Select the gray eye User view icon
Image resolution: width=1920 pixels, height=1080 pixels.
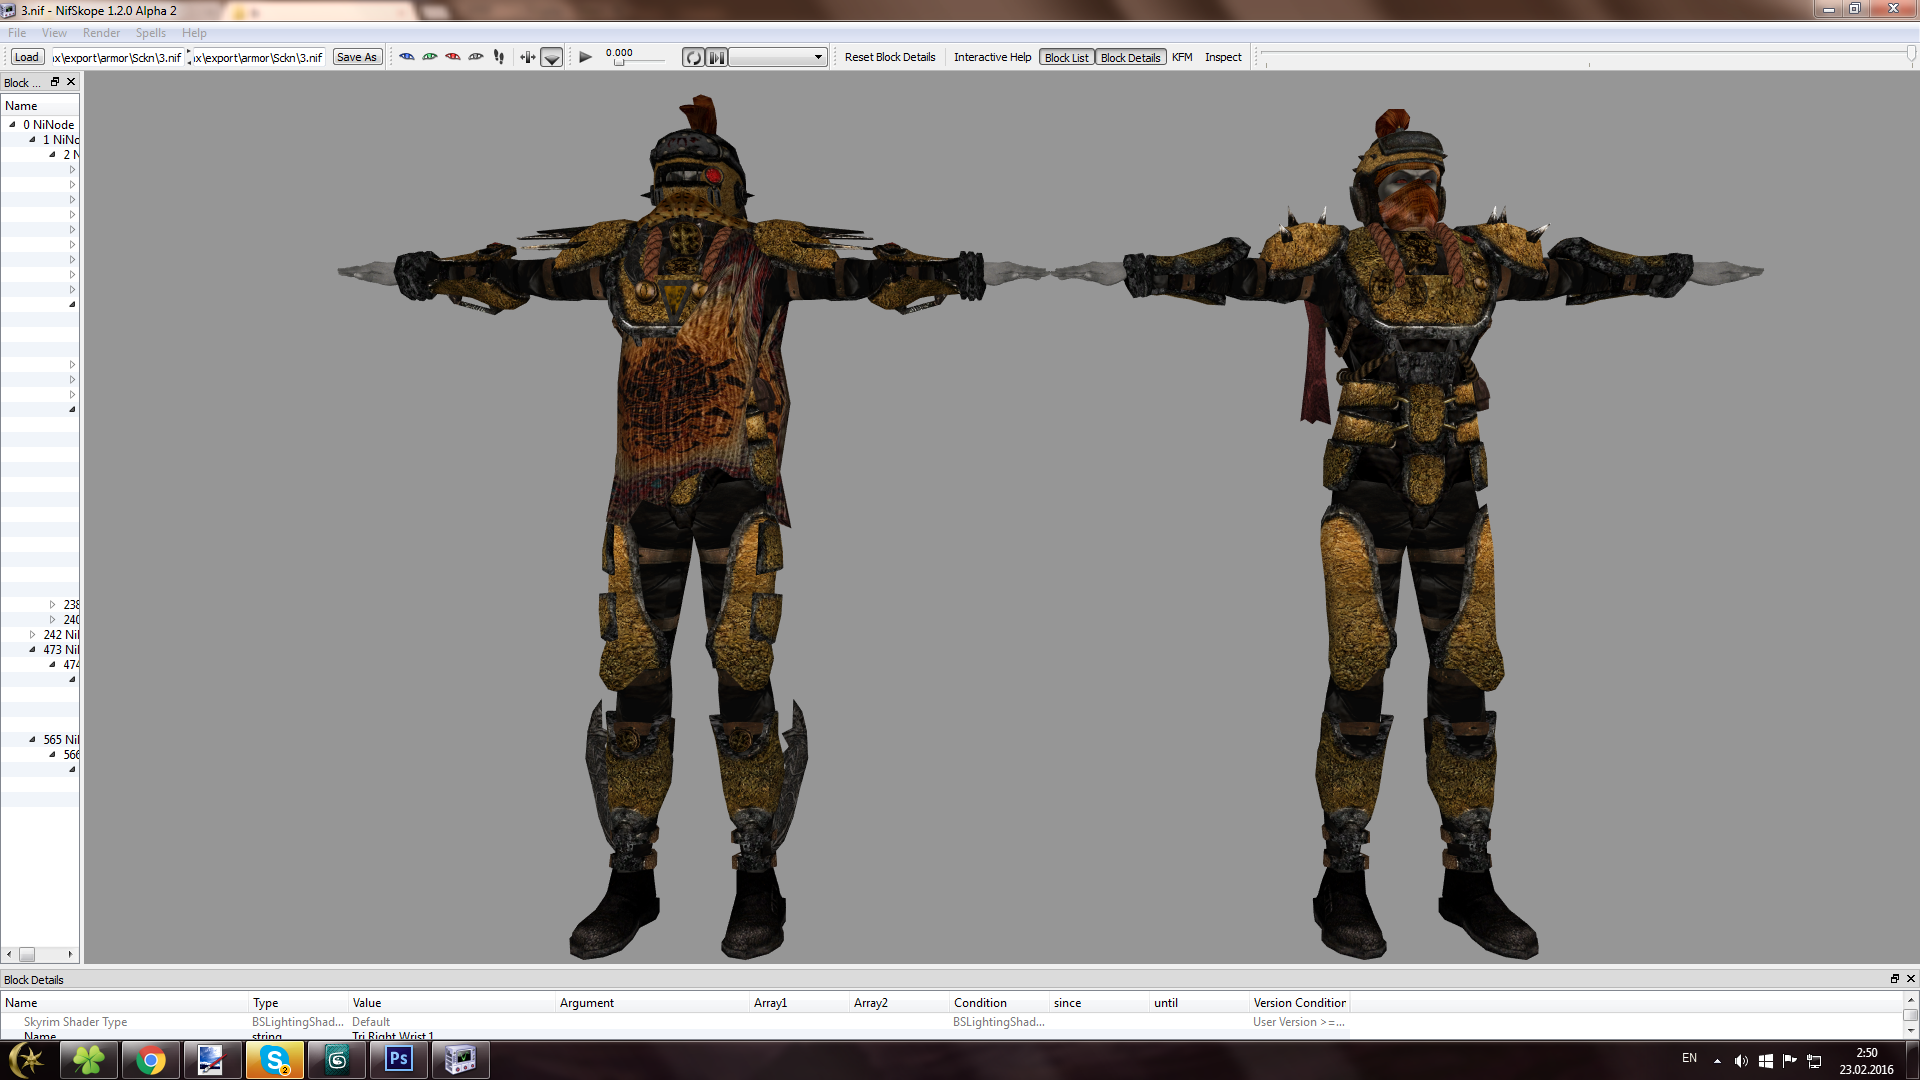point(476,57)
